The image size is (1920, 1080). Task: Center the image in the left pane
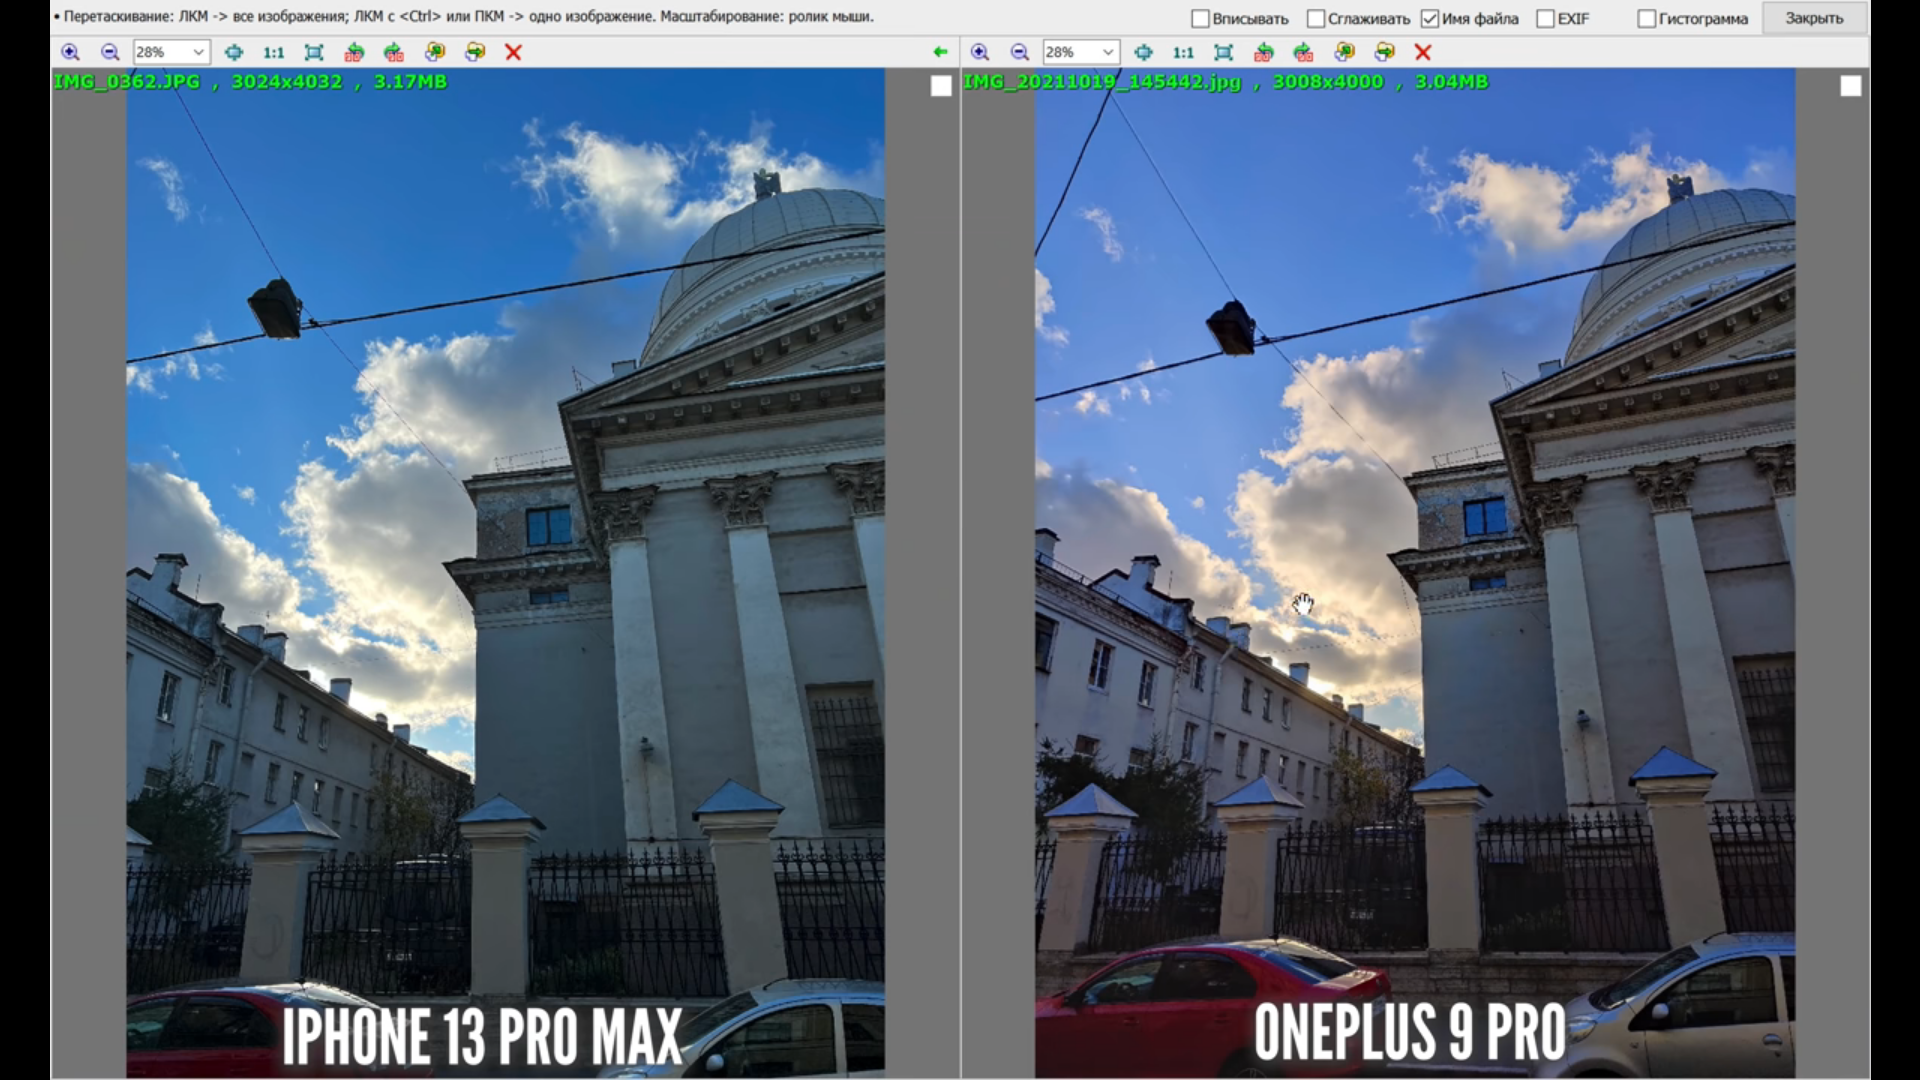click(234, 52)
